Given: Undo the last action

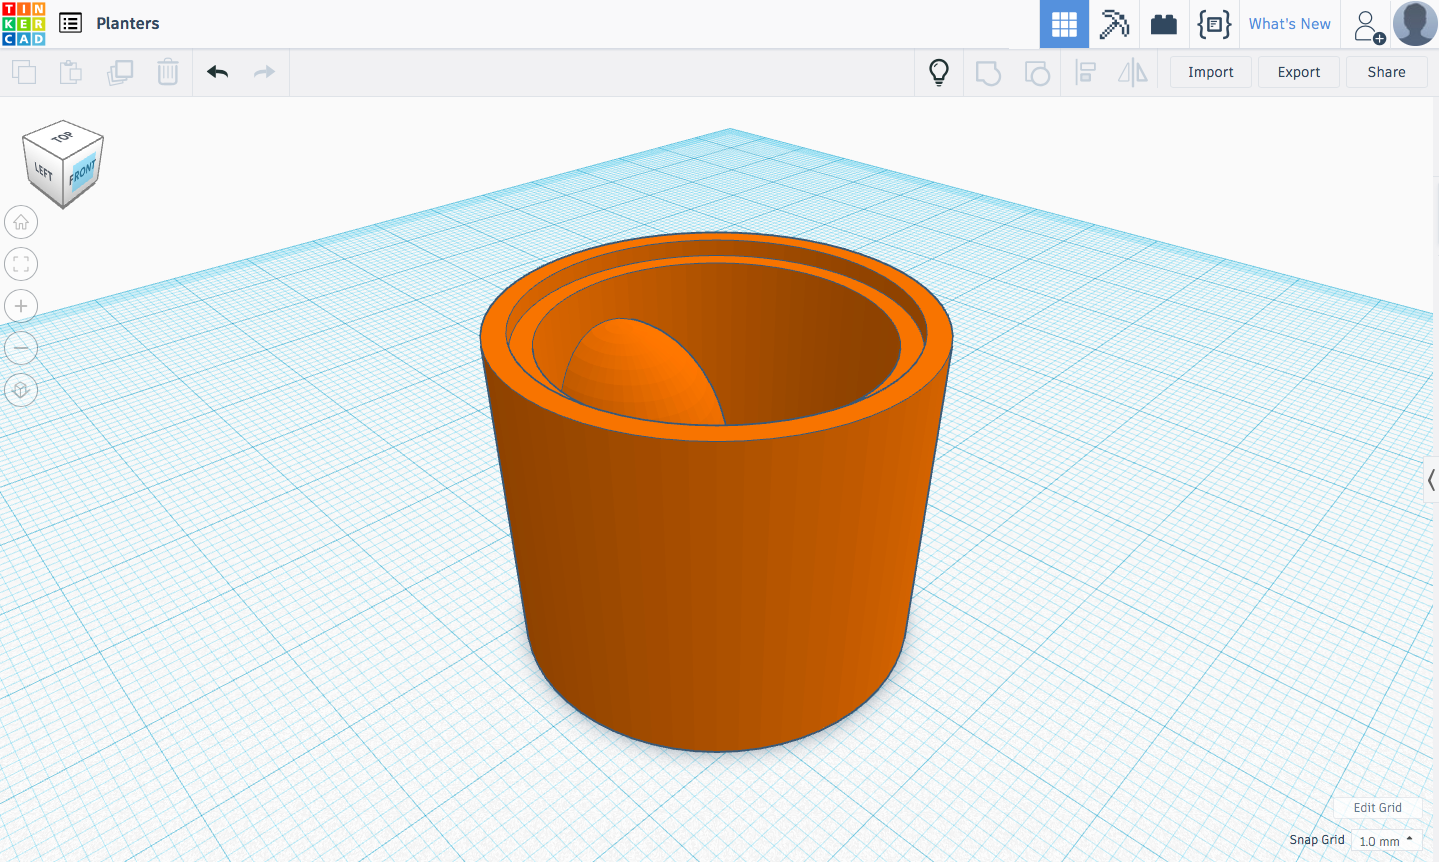Looking at the screenshot, I should tap(218, 72).
